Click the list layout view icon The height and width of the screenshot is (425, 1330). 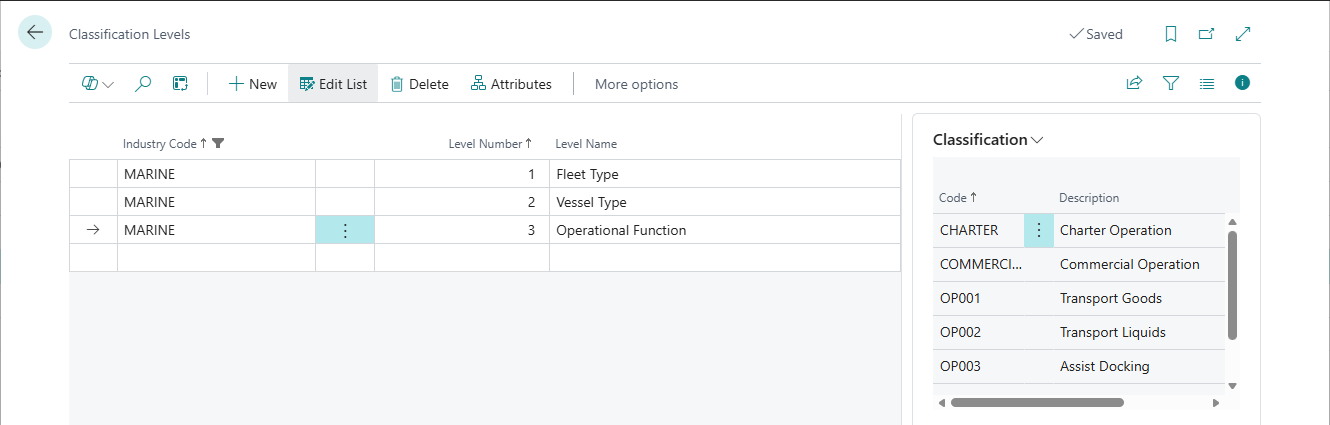coord(1207,84)
